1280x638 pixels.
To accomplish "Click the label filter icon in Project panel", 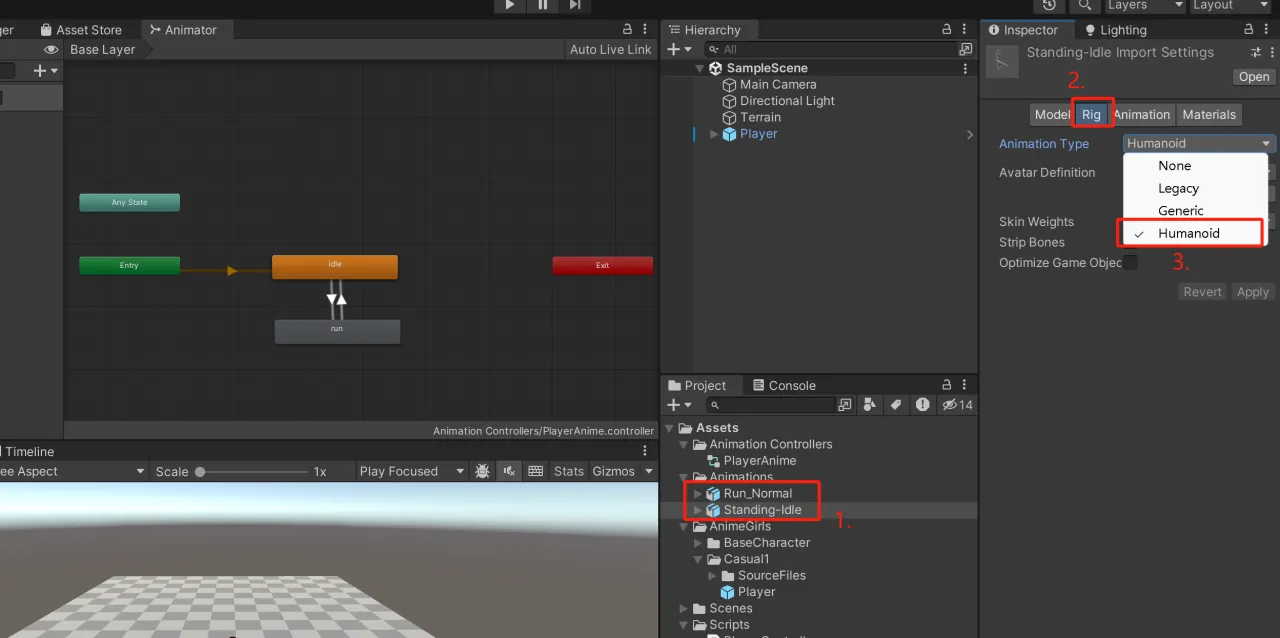I will click(895, 404).
